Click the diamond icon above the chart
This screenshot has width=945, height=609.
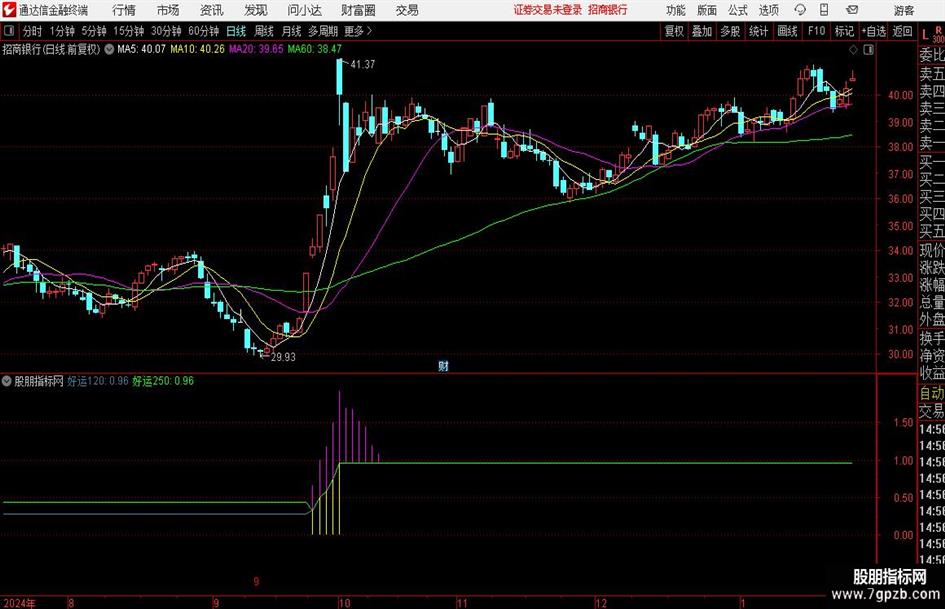coord(853,50)
